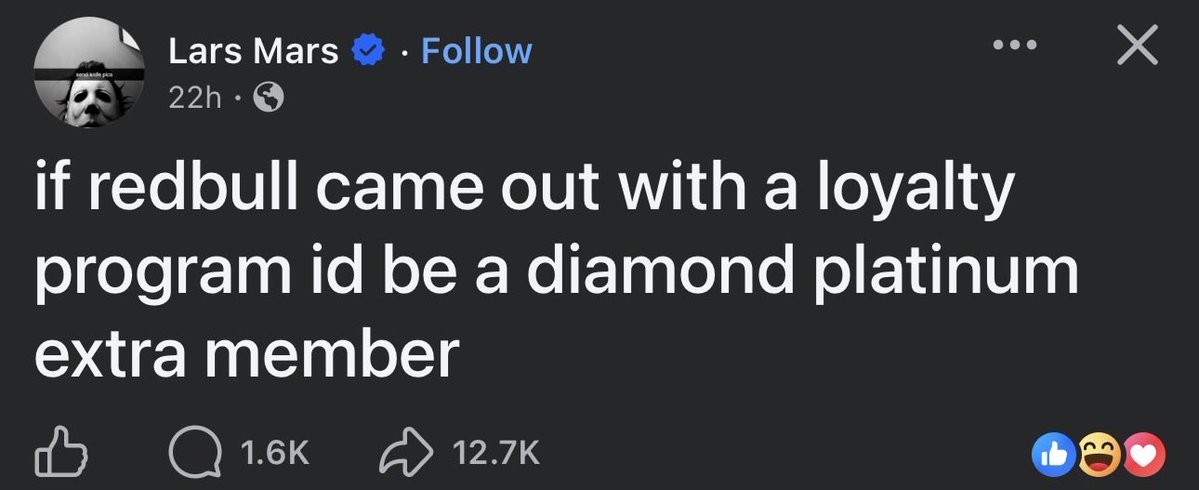Like the post with thumbs-up outline icon
The height and width of the screenshot is (490, 1199).
tap(61, 452)
